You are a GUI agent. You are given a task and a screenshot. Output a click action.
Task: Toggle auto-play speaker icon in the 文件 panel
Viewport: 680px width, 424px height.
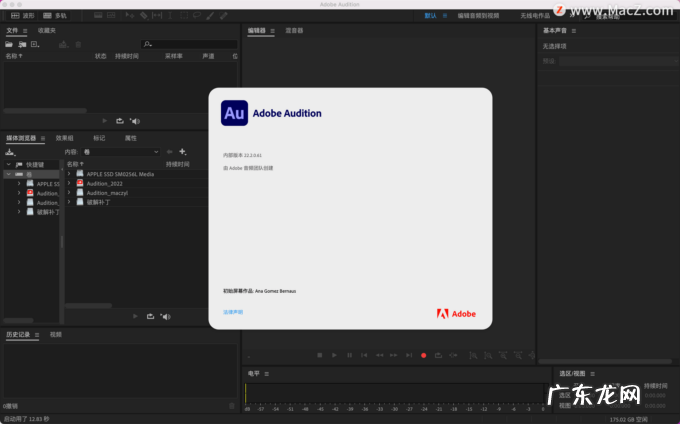pos(135,120)
